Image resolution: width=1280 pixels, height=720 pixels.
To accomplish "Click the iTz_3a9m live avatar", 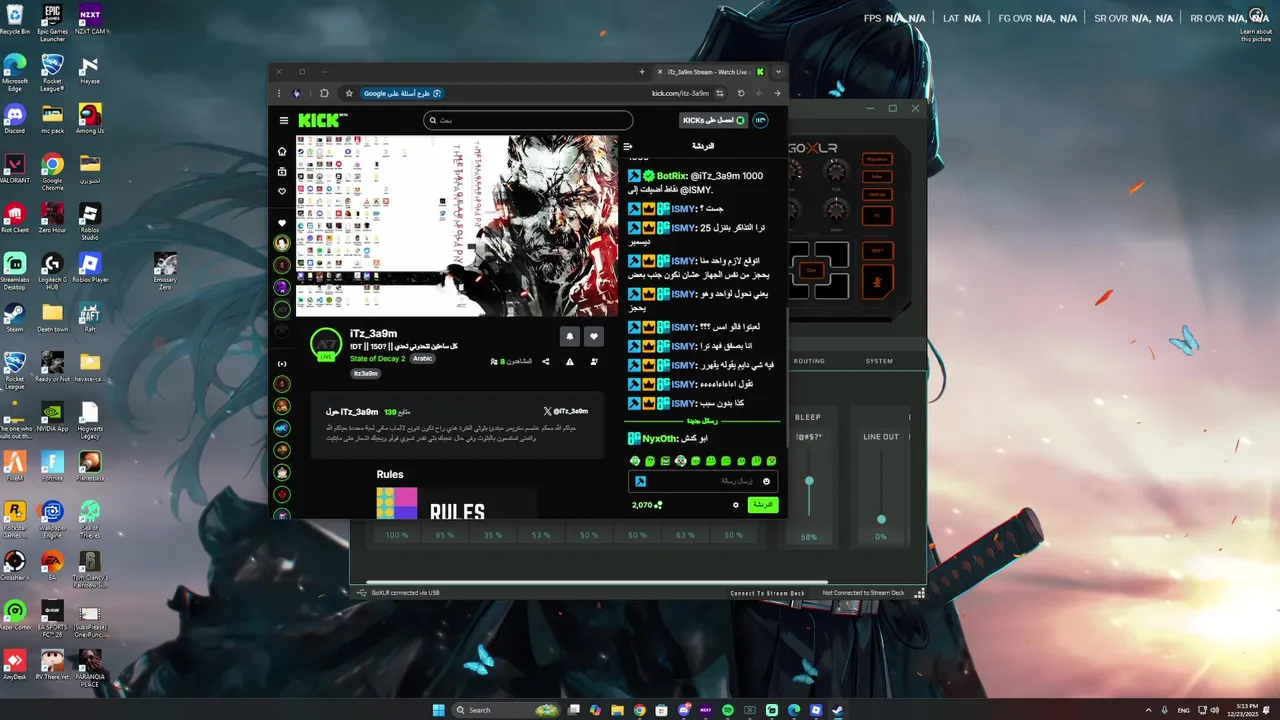I will tap(326, 344).
